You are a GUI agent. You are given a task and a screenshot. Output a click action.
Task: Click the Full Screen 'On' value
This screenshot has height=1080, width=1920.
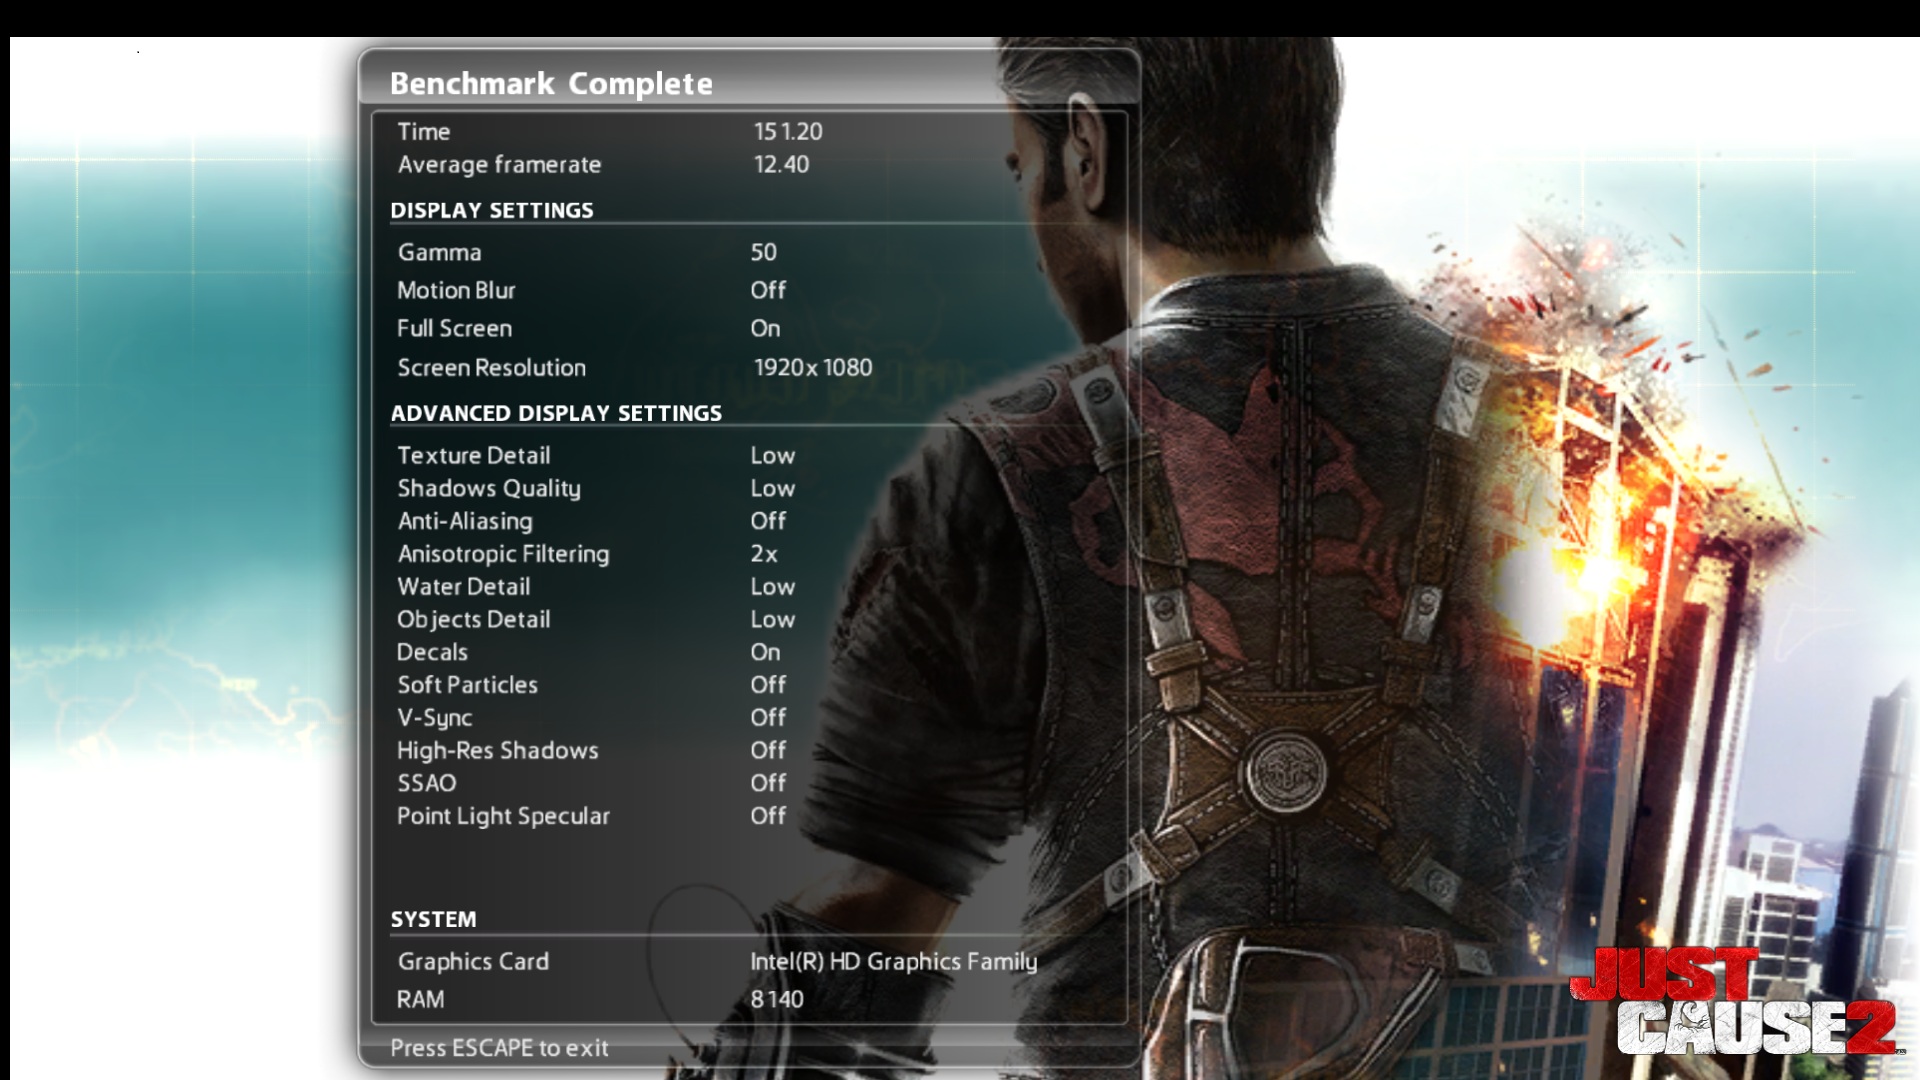[765, 328]
